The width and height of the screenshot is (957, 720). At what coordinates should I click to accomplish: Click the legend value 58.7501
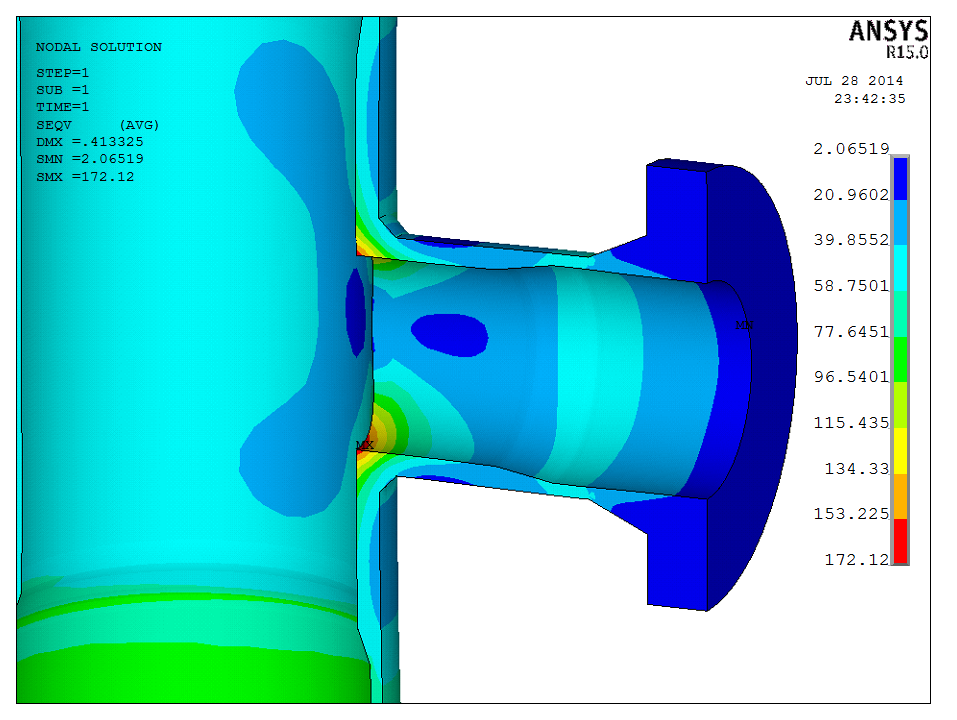coord(851,285)
